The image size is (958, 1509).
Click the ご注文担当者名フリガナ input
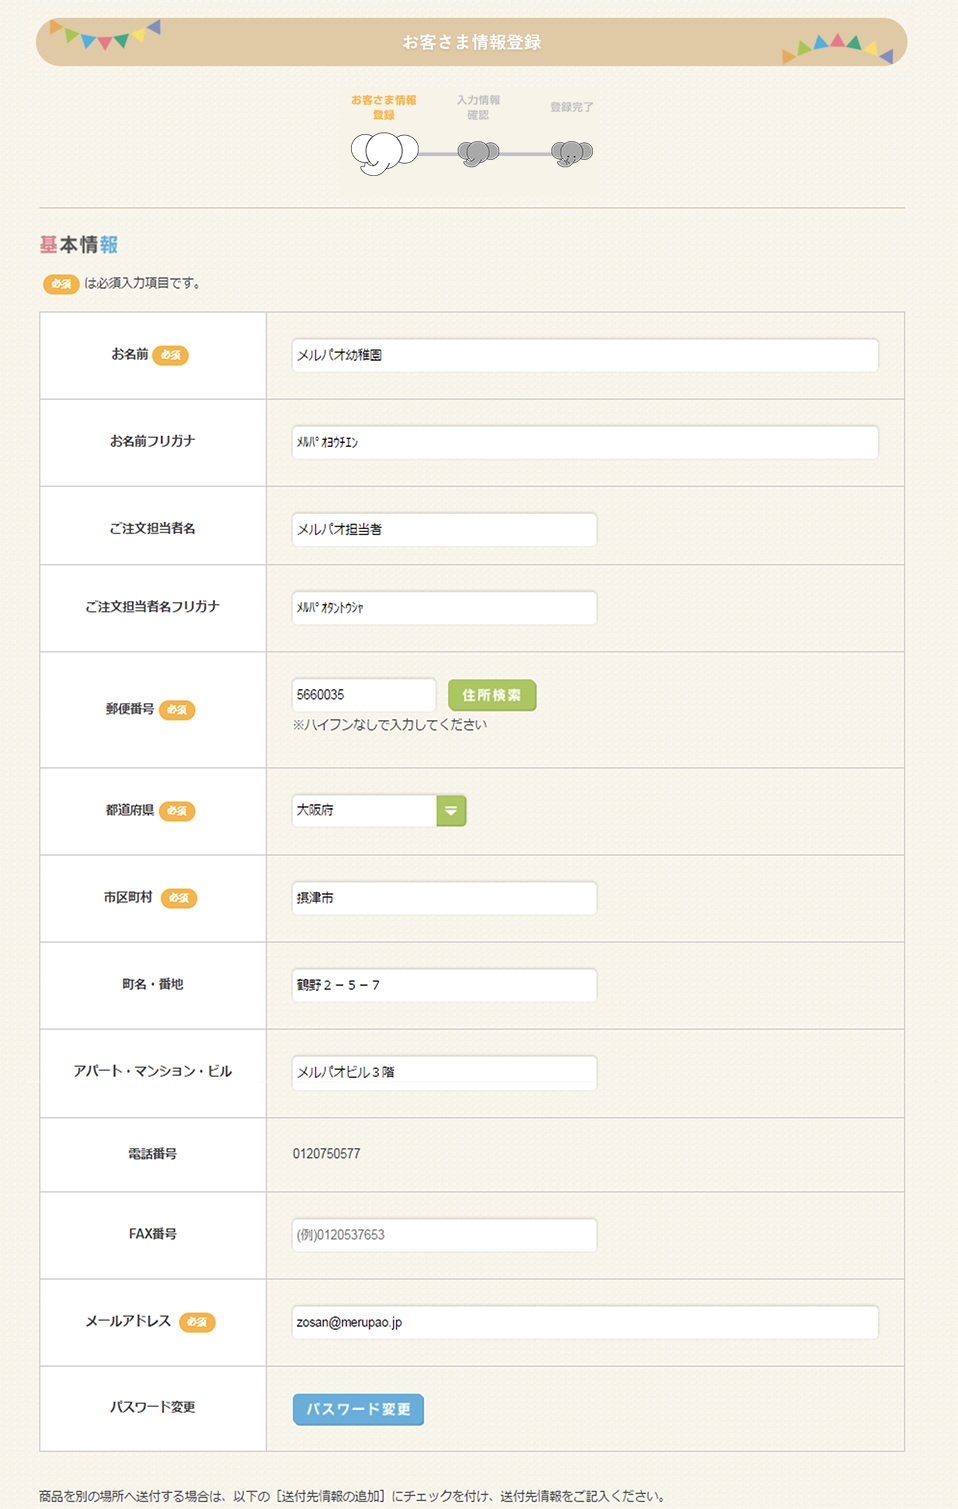(444, 607)
